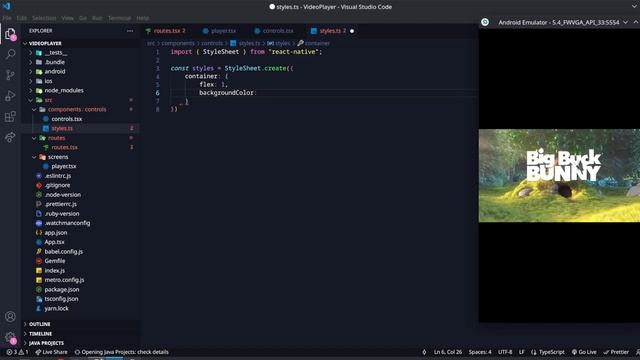Open the Run and Debug view
Screen dimensions: 640x360
pyautogui.click(x=10, y=96)
